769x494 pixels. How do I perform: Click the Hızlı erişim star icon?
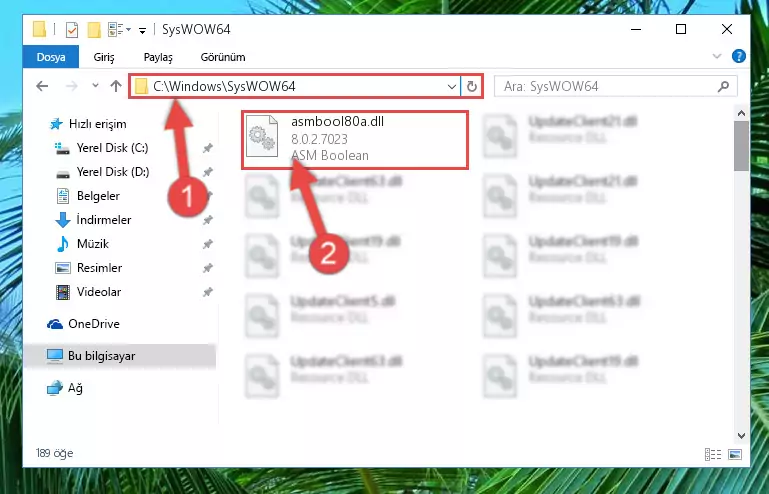56,124
